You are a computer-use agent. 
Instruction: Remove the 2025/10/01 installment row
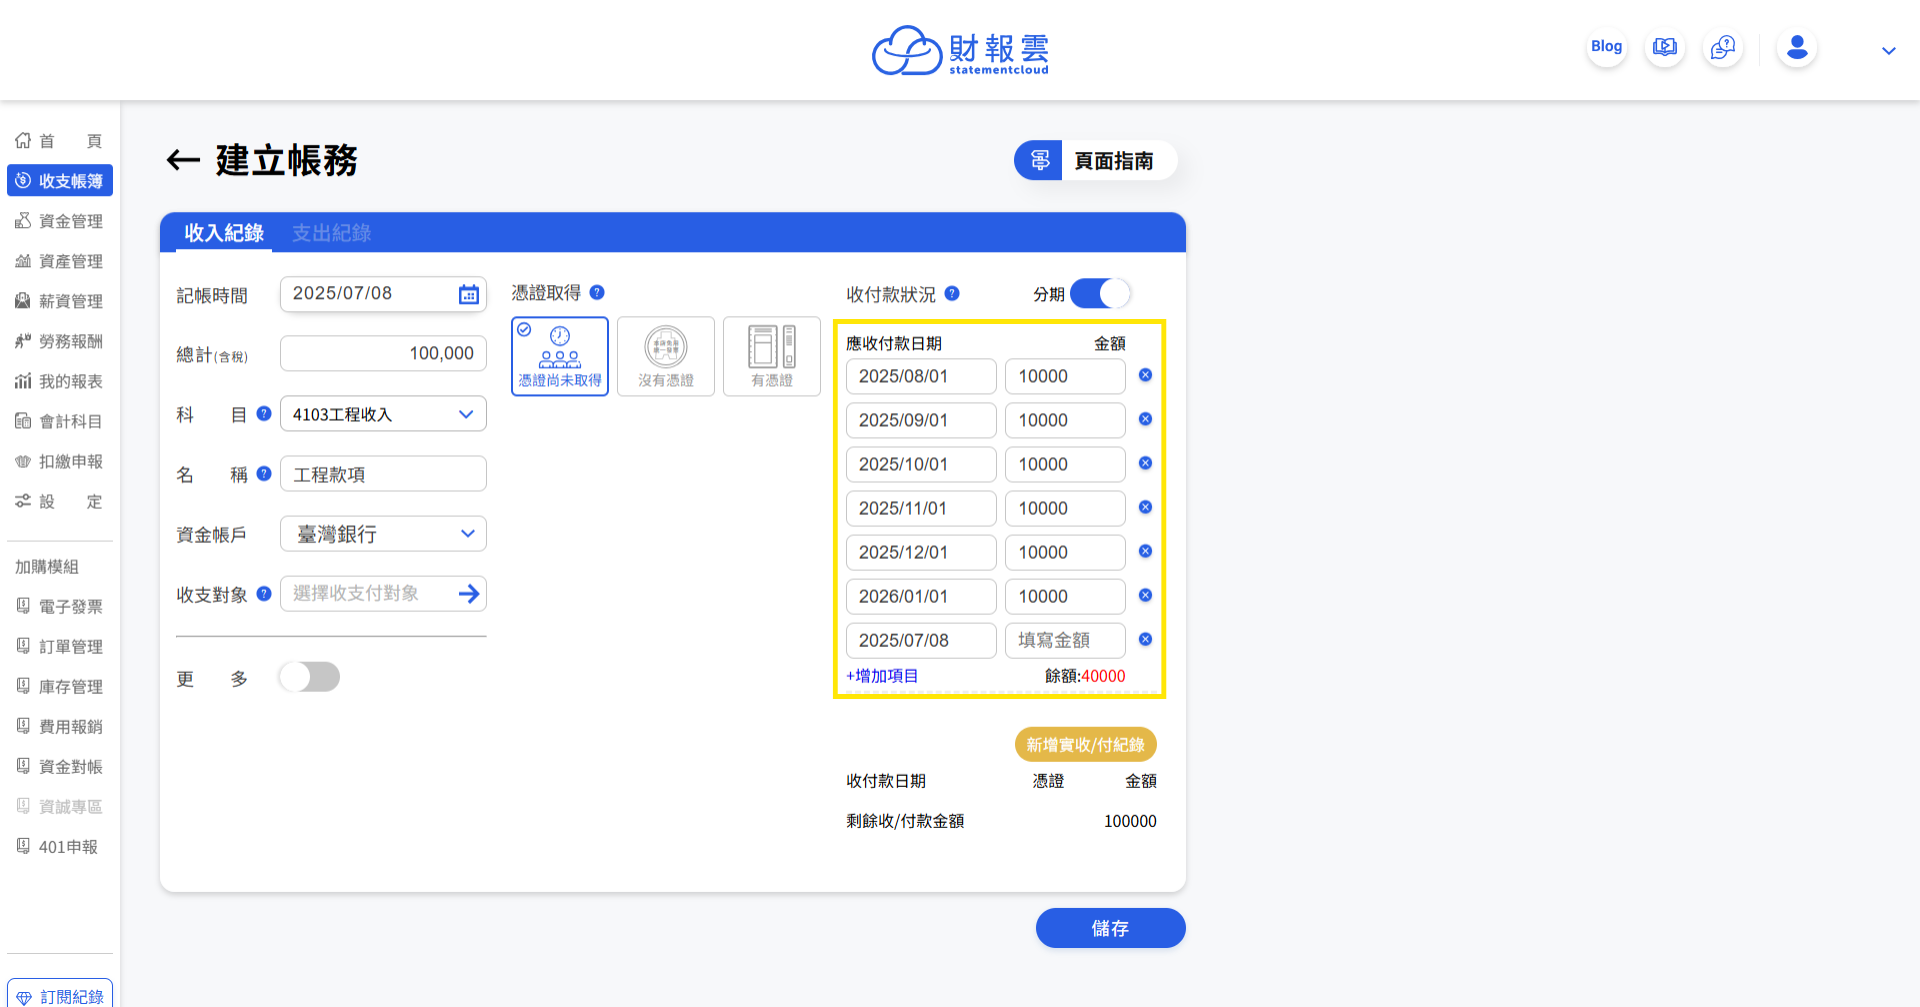pos(1145,463)
